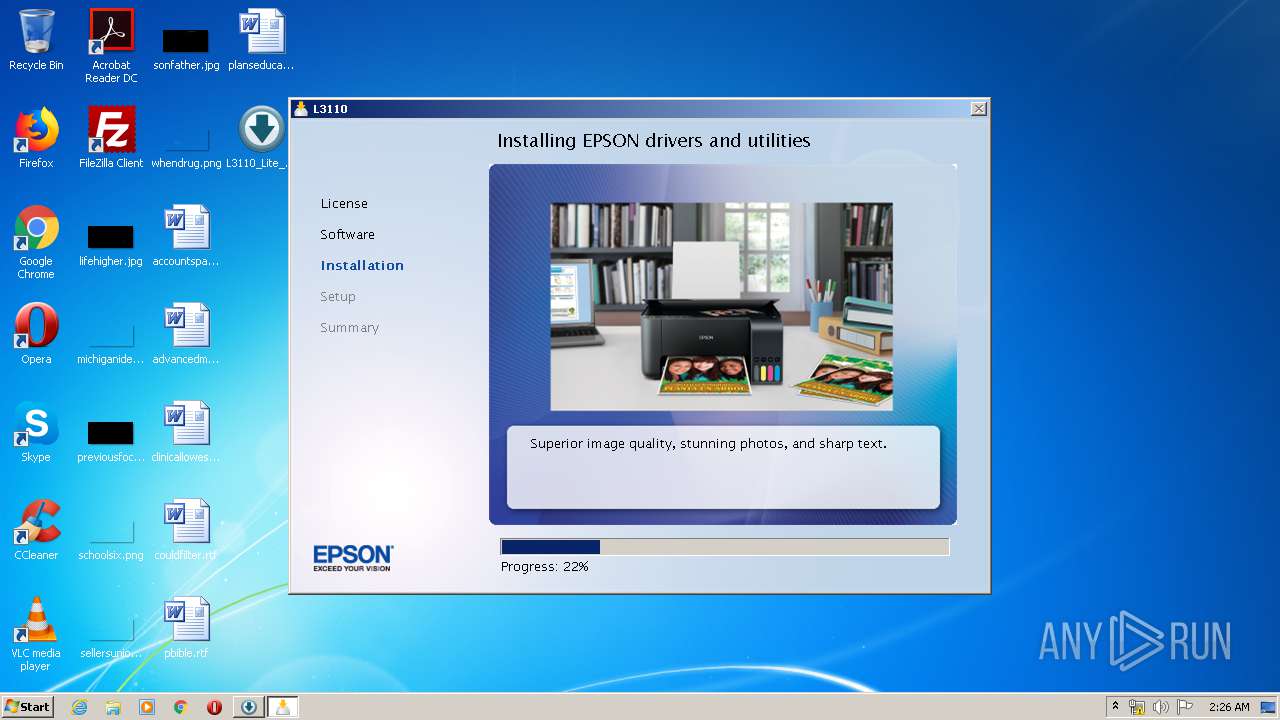Open Acrobat Reader DC shortcut

click(111, 46)
